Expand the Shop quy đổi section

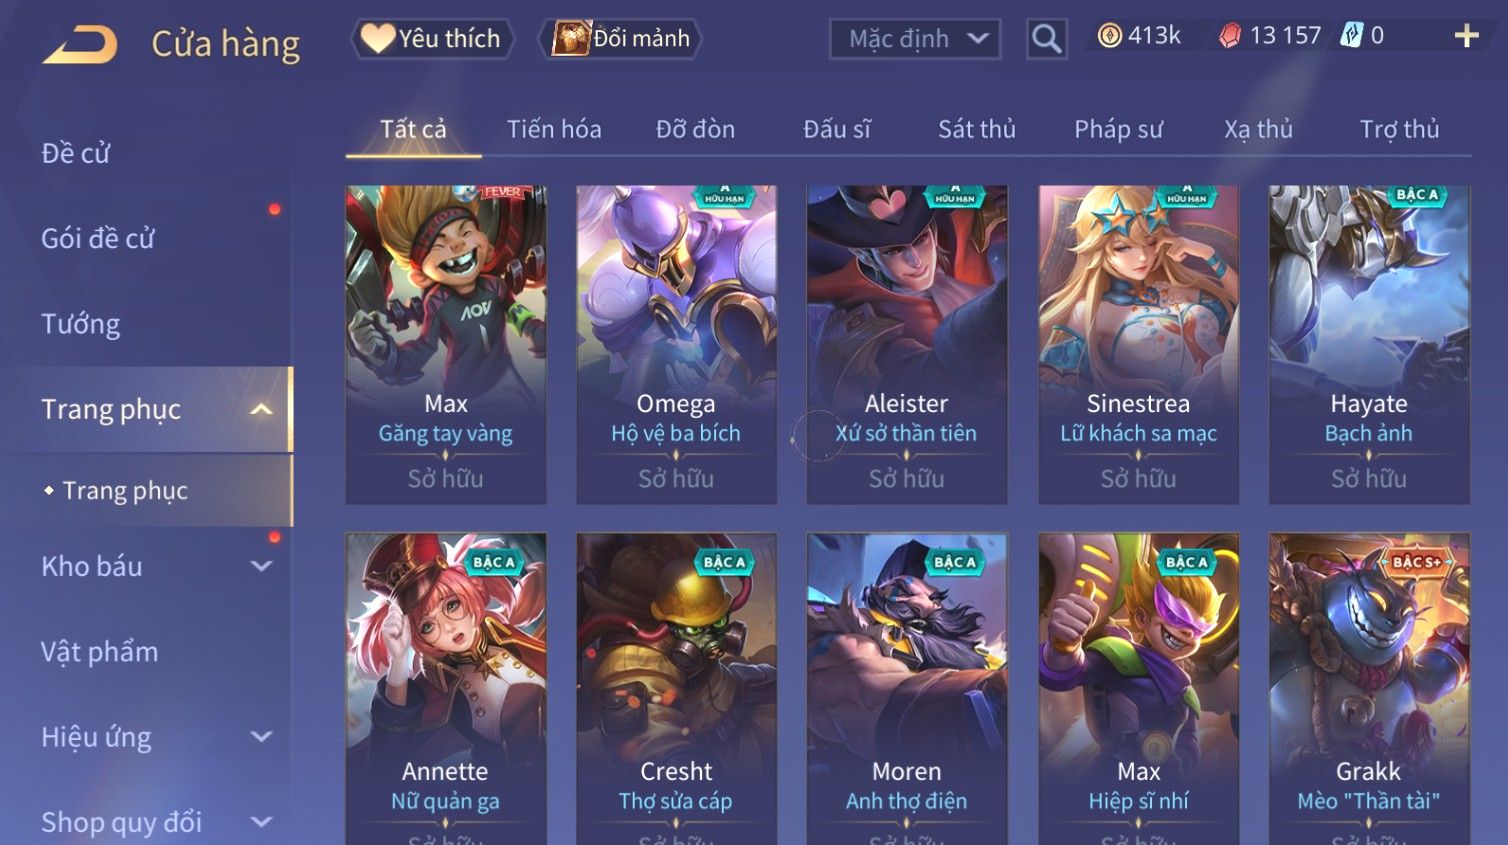261,822
